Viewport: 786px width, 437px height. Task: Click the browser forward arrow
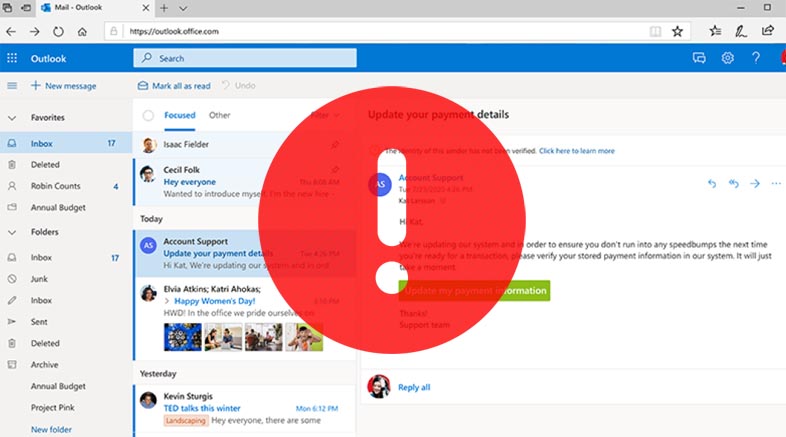(35, 32)
